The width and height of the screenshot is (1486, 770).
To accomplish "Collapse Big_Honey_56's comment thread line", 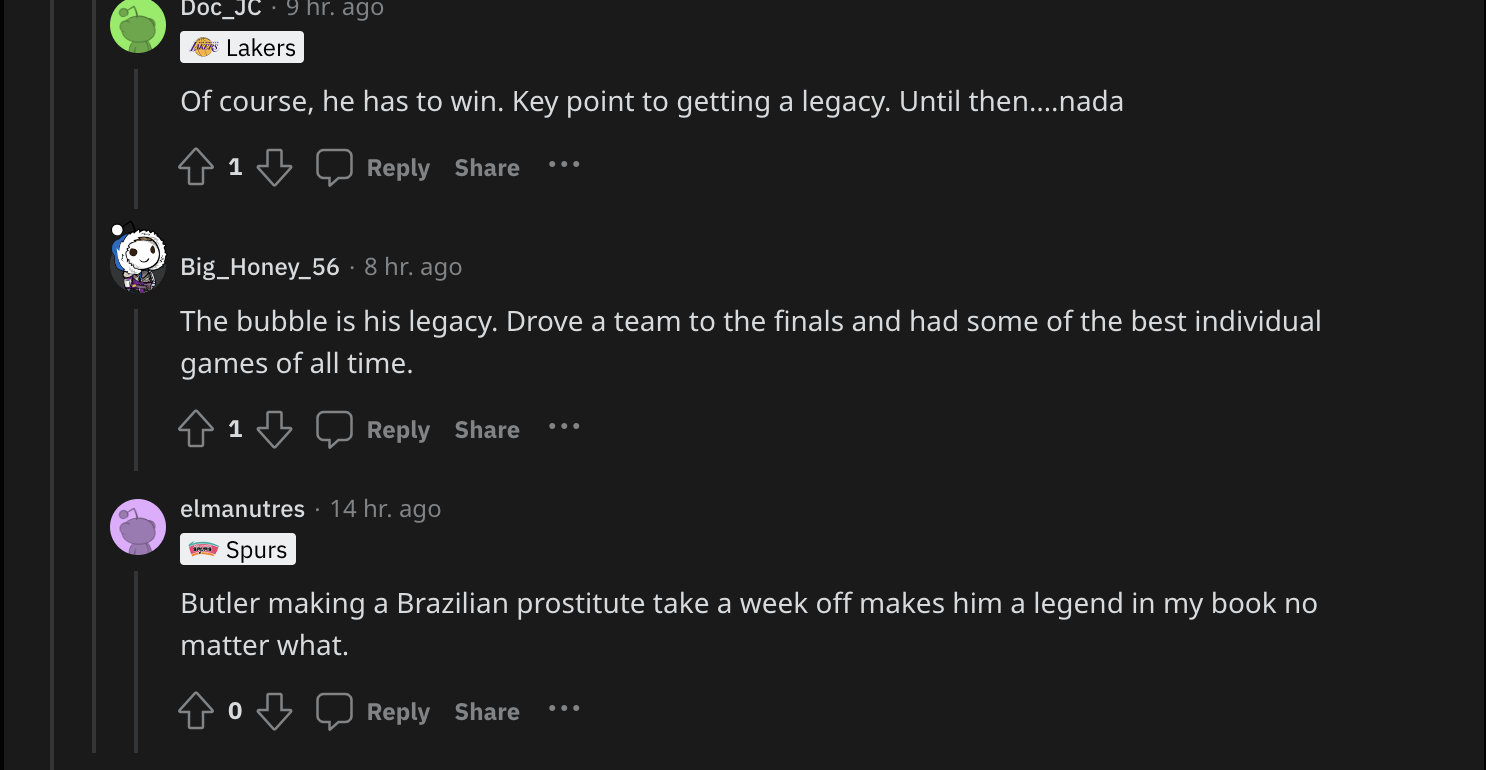I will (x=136, y=390).
